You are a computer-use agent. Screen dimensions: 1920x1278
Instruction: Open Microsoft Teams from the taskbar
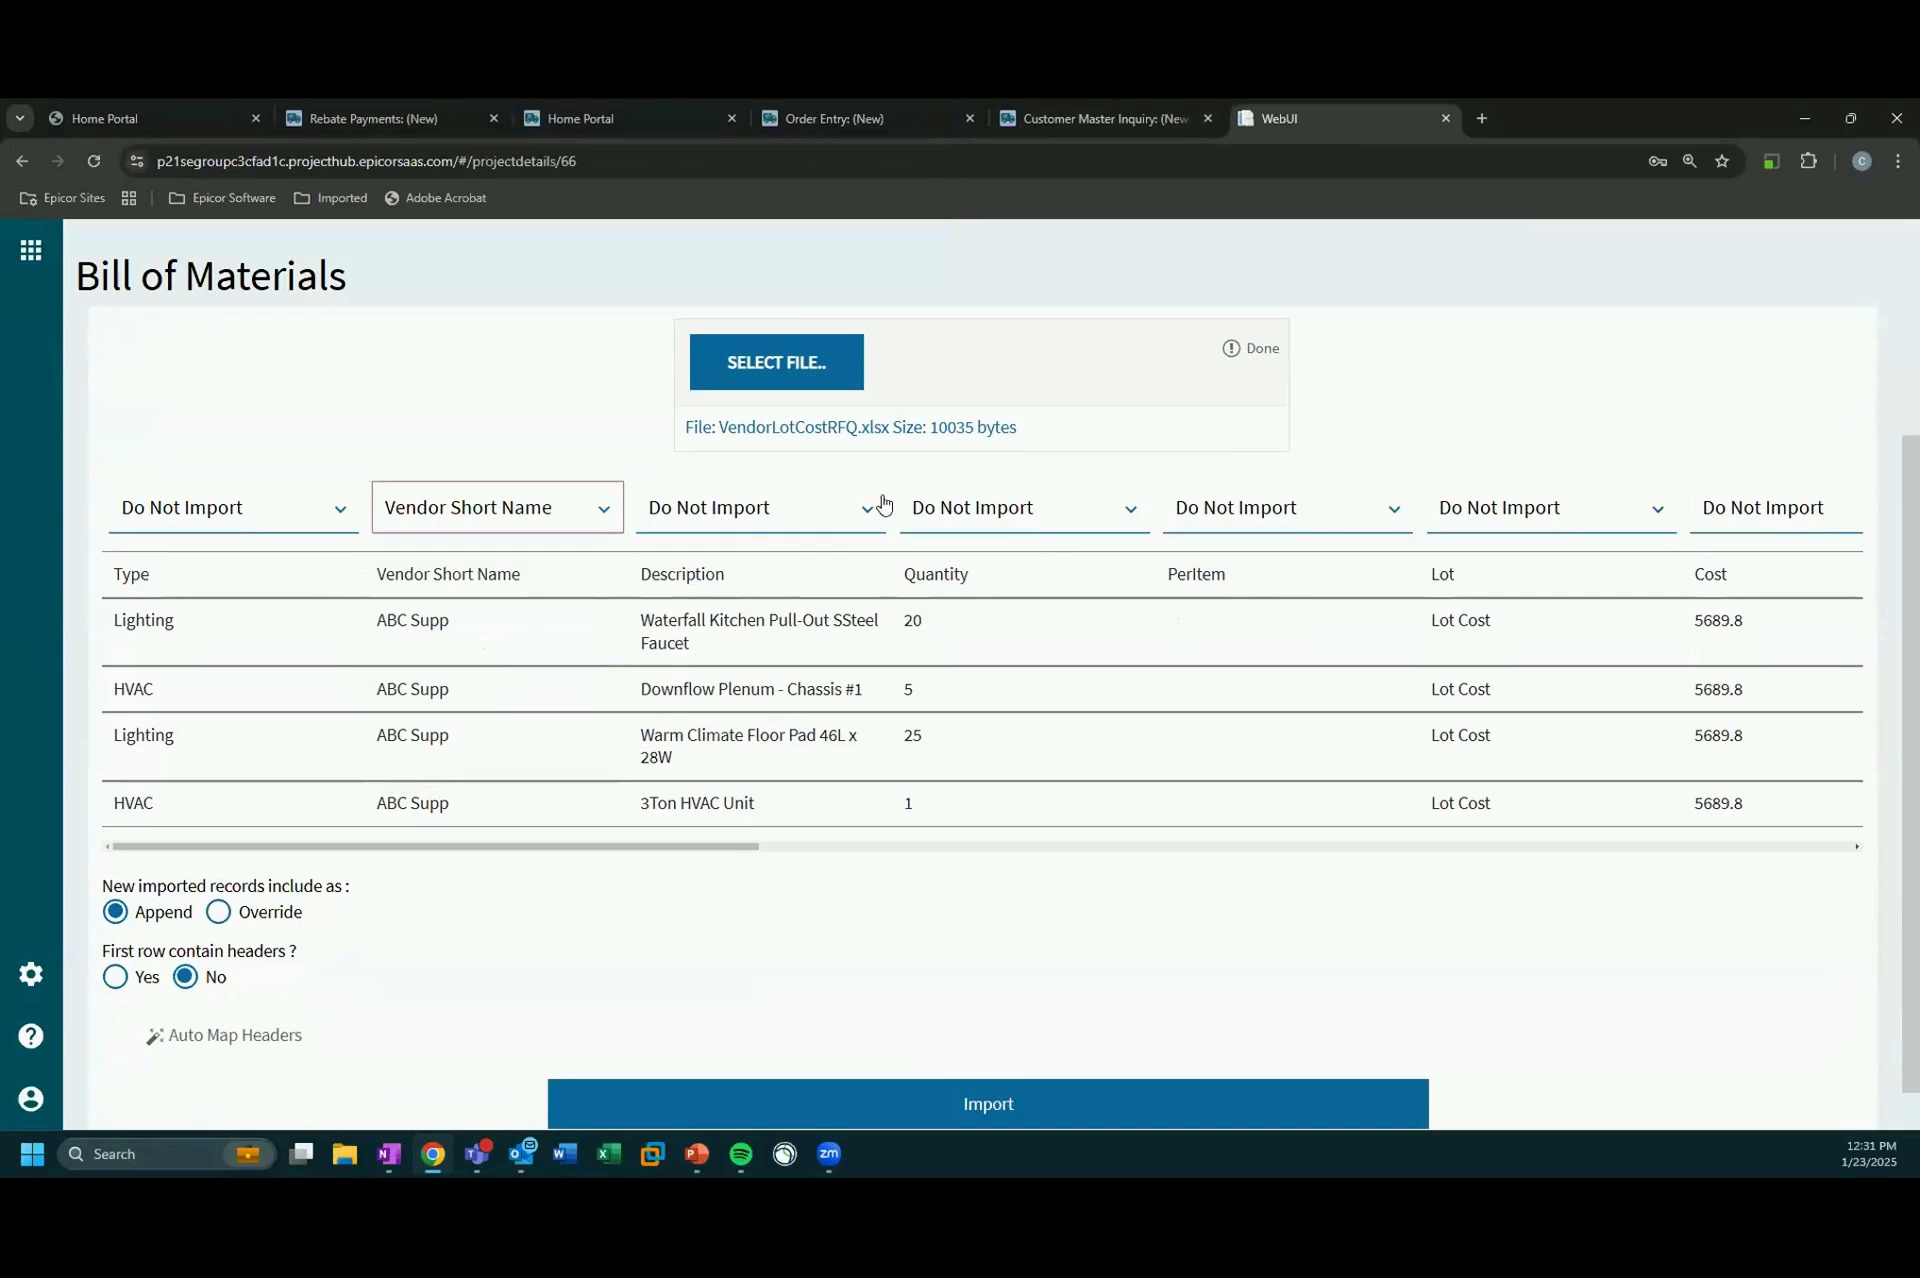pos(477,1154)
